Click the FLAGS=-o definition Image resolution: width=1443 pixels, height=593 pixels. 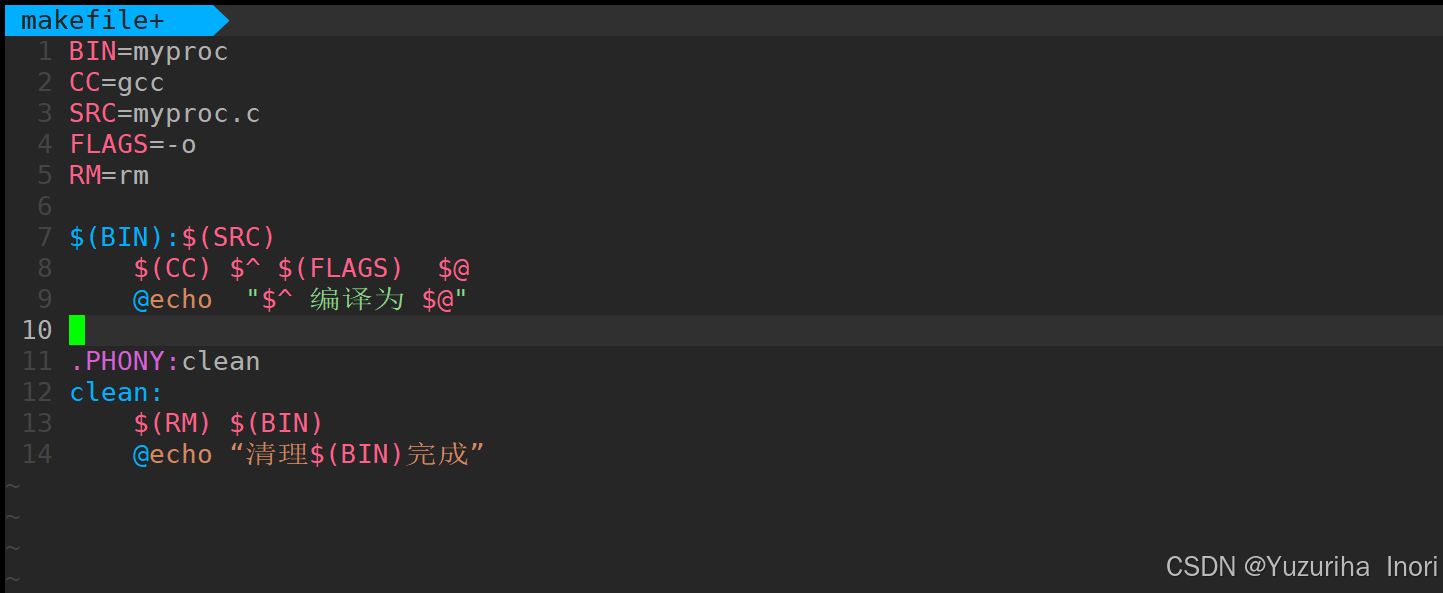point(133,144)
